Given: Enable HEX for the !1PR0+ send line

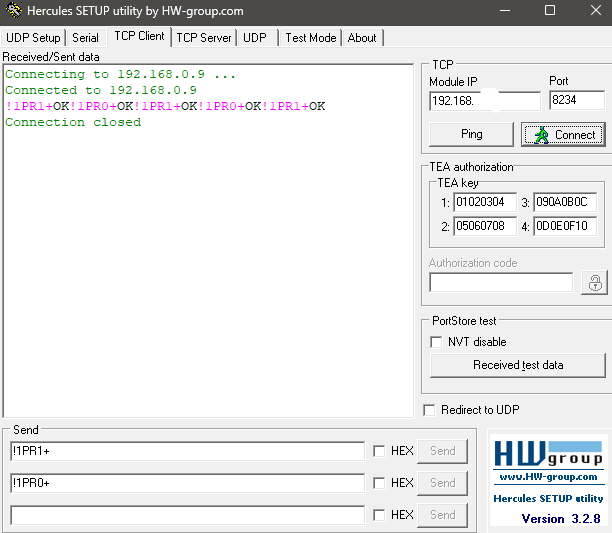Looking at the screenshot, I should (379, 483).
